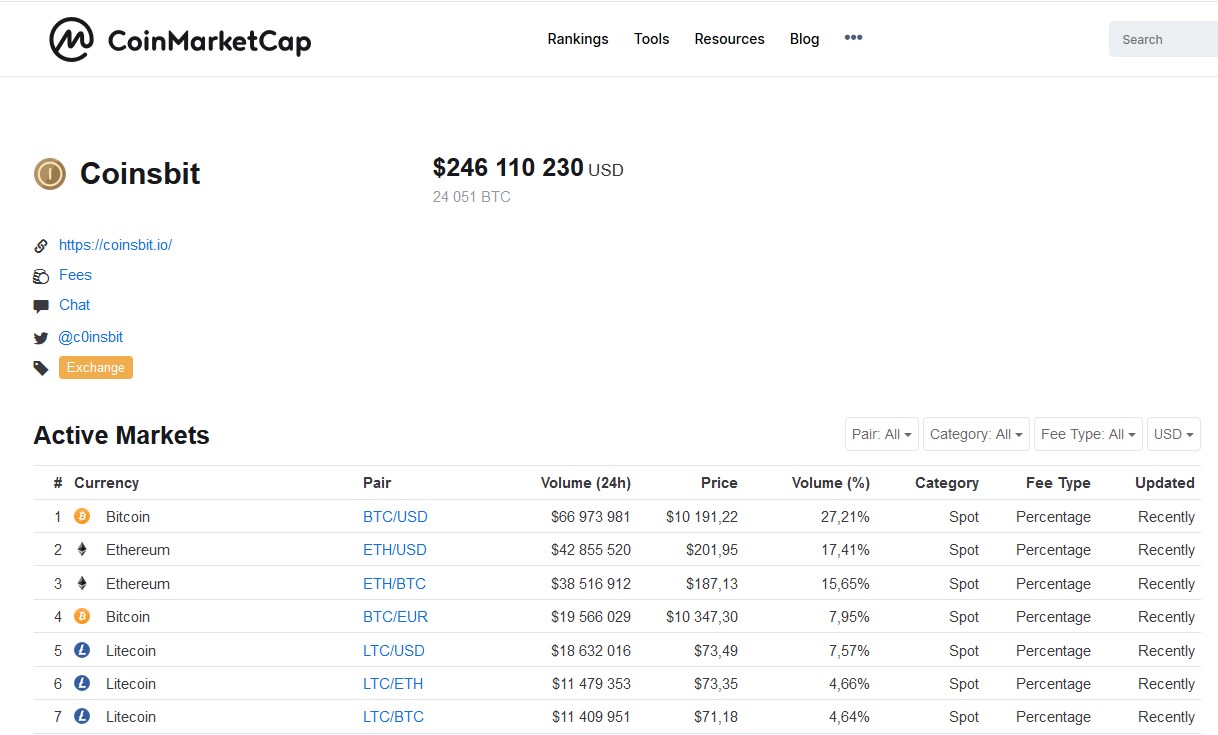Click the speech bubble icon beside Chat

[41, 306]
